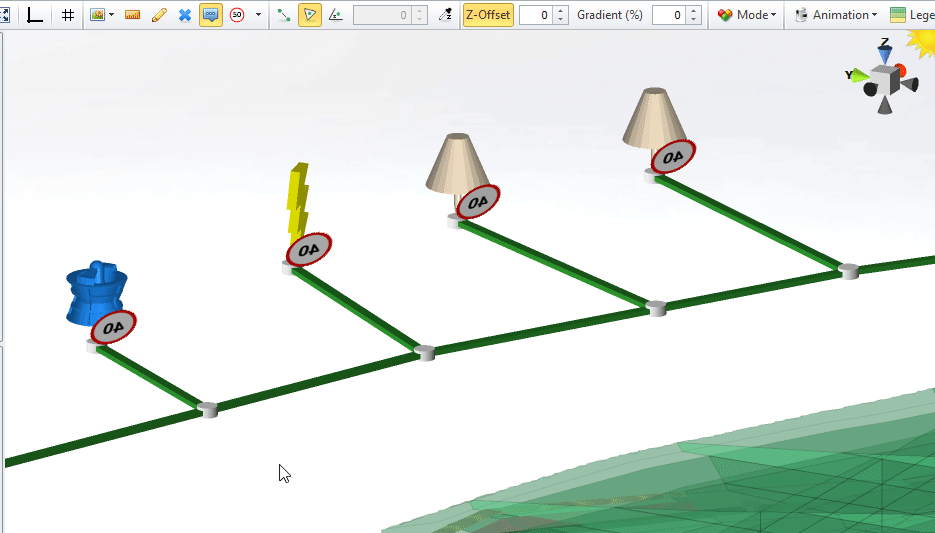
Task: Click the 40 sign beside right cone
Action: [x=673, y=157]
